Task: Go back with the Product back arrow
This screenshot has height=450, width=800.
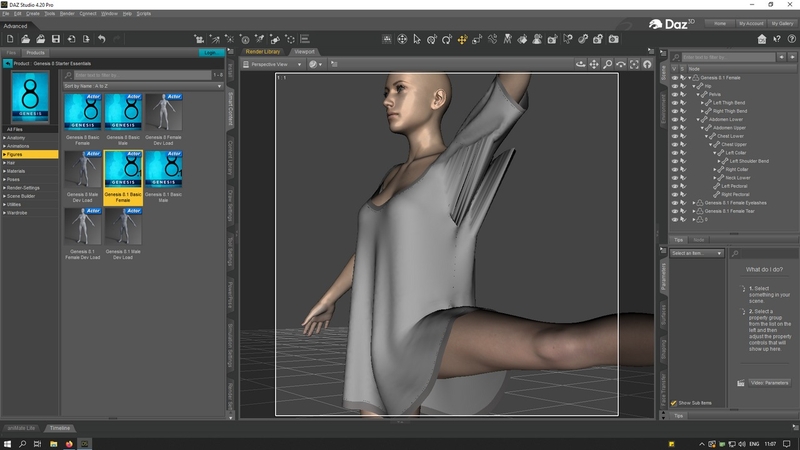Action: (7, 63)
